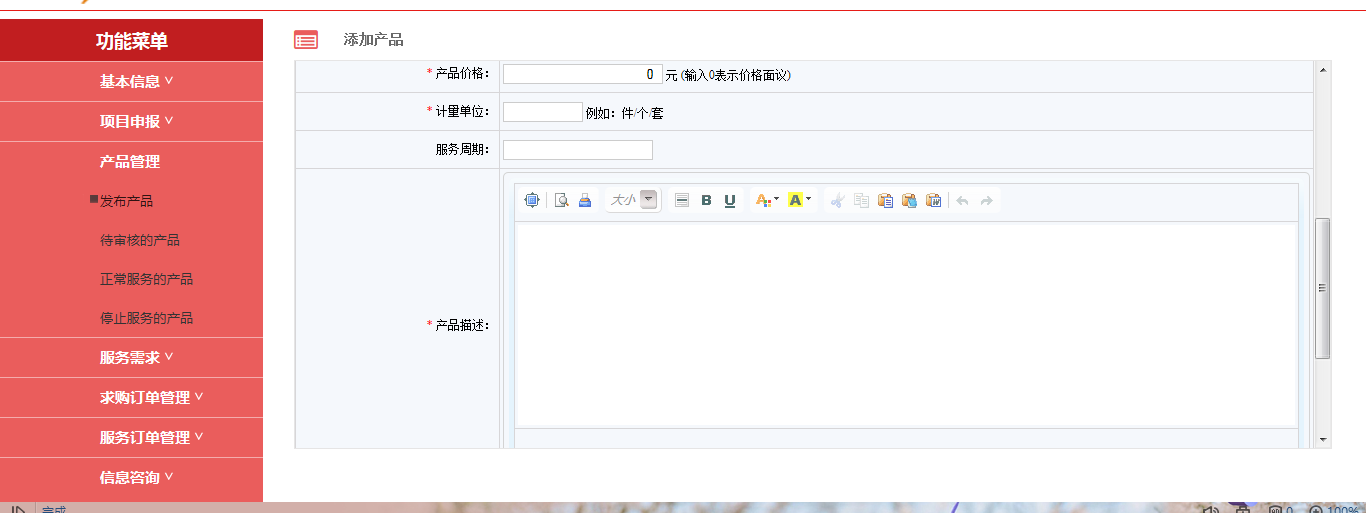Expand the 求购订单管理 menu section
The height and width of the screenshot is (513, 1366).
coord(151,397)
